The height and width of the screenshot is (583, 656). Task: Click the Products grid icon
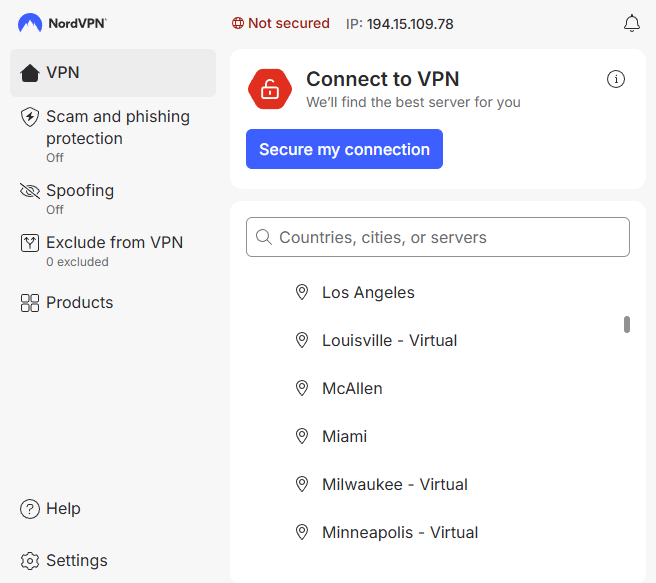(x=30, y=303)
